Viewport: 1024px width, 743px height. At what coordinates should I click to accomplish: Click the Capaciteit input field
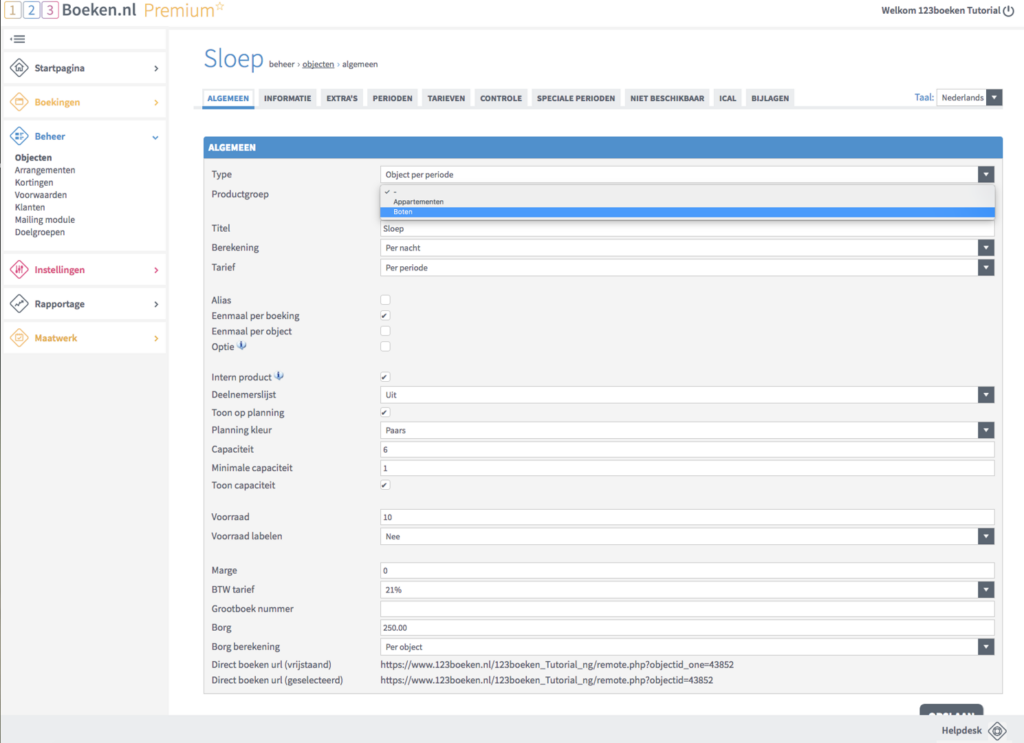click(x=687, y=449)
